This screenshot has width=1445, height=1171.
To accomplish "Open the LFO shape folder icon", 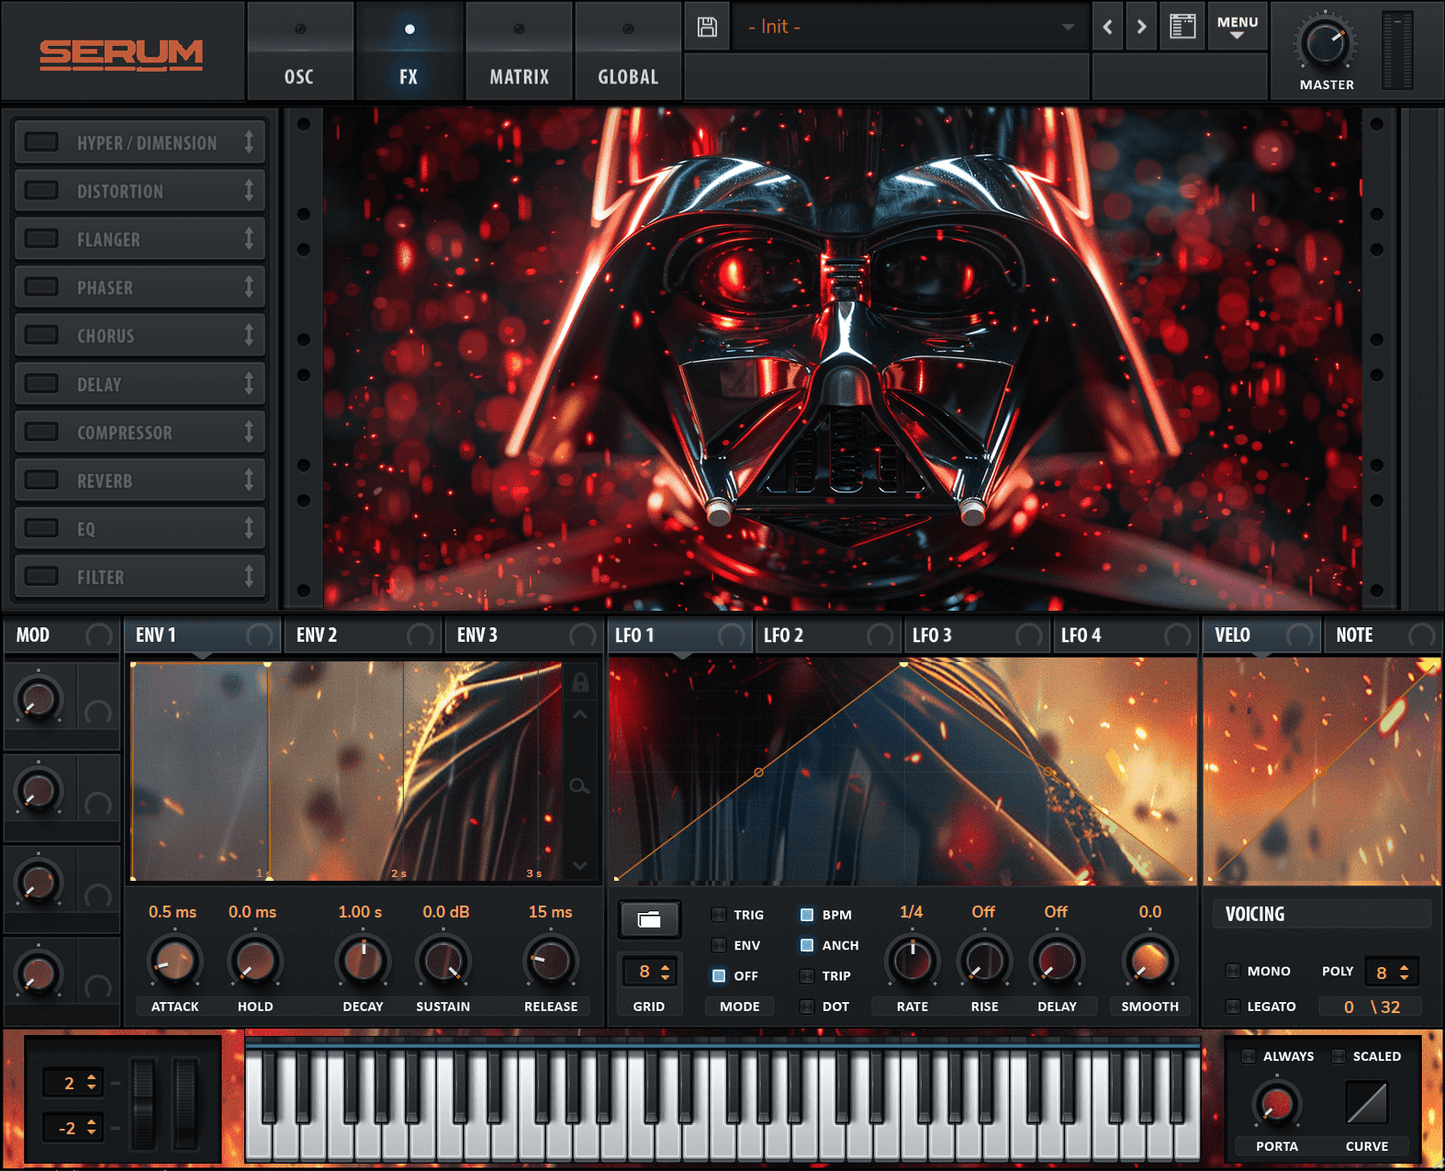I will point(649,919).
